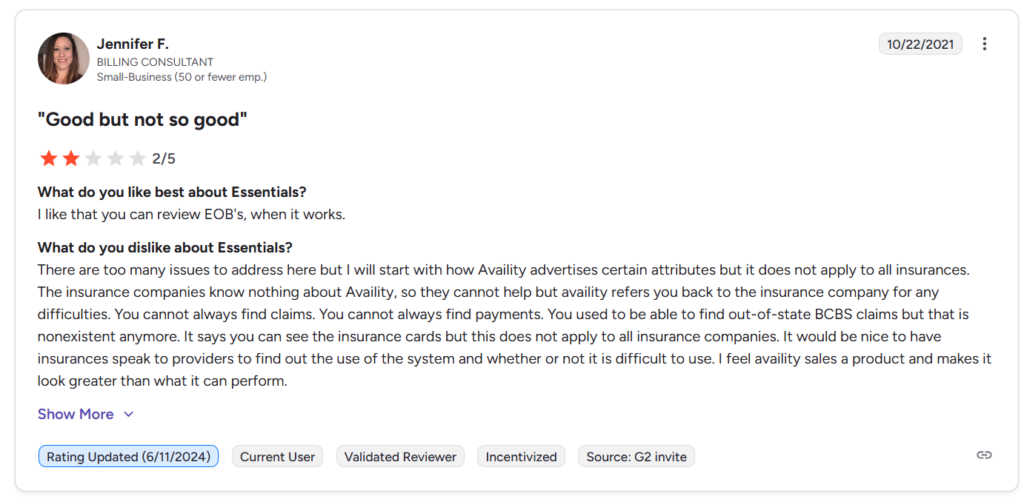Click the Rating Updated (6/11/2024) badge
Image resolution: width=1024 pixels, height=499 pixels.
click(x=128, y=457)
